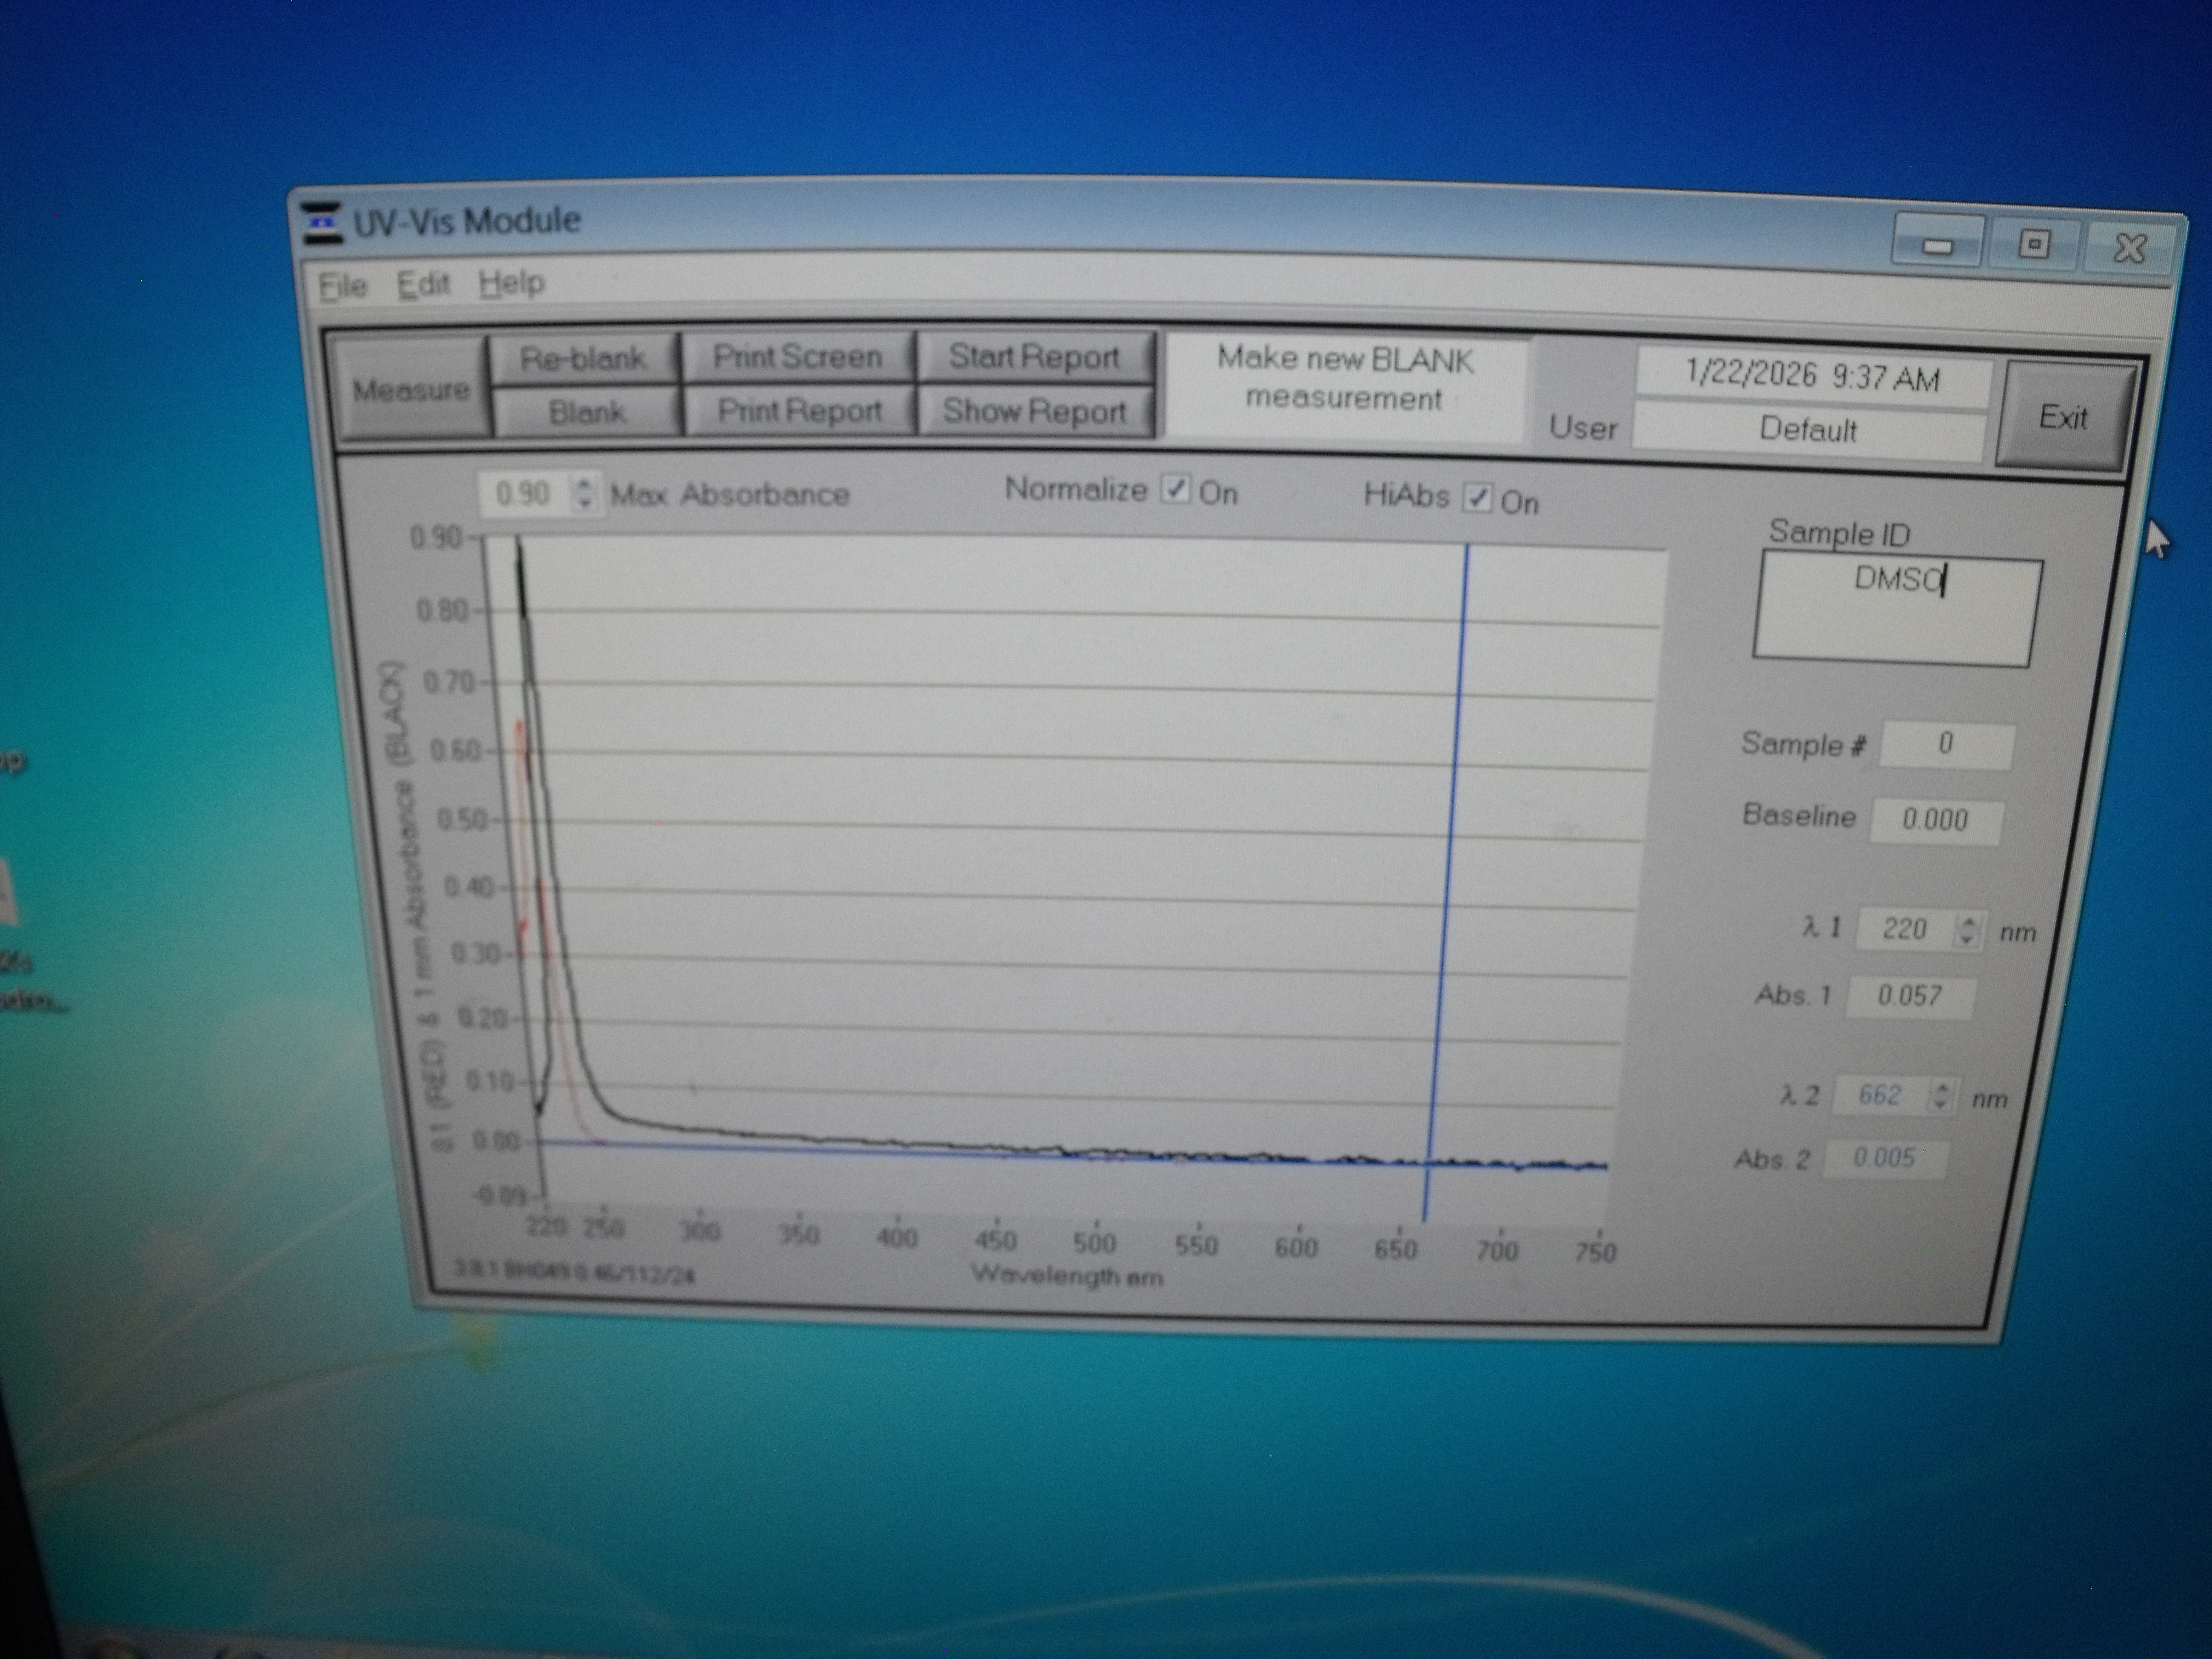Adjust the λ1 wavelength stepper arrows
The height and width of the screenshot is (1659, 2212).
pos(1967,930)
